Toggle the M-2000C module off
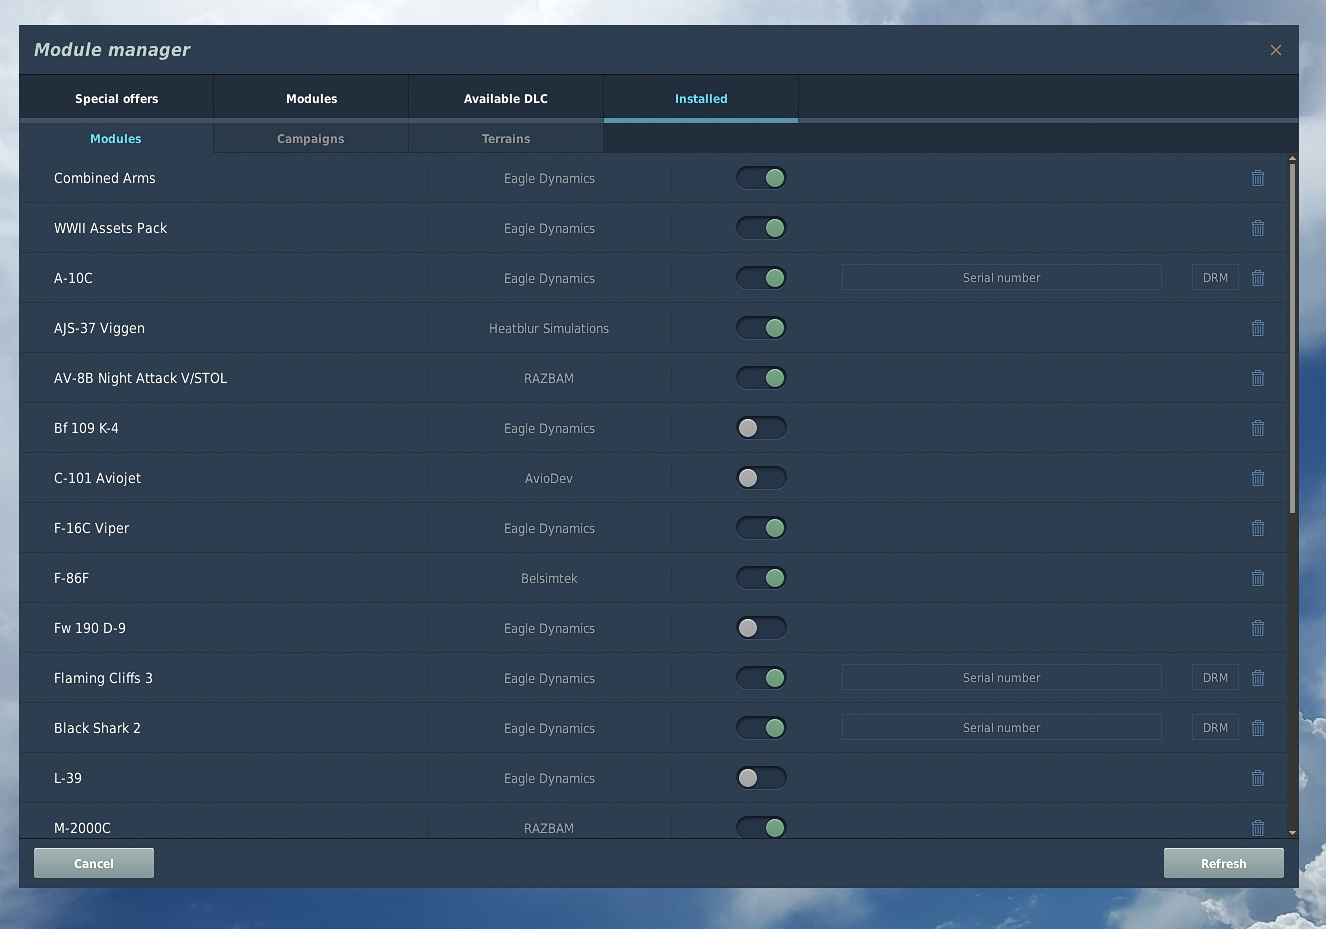 tap(761, 827)
